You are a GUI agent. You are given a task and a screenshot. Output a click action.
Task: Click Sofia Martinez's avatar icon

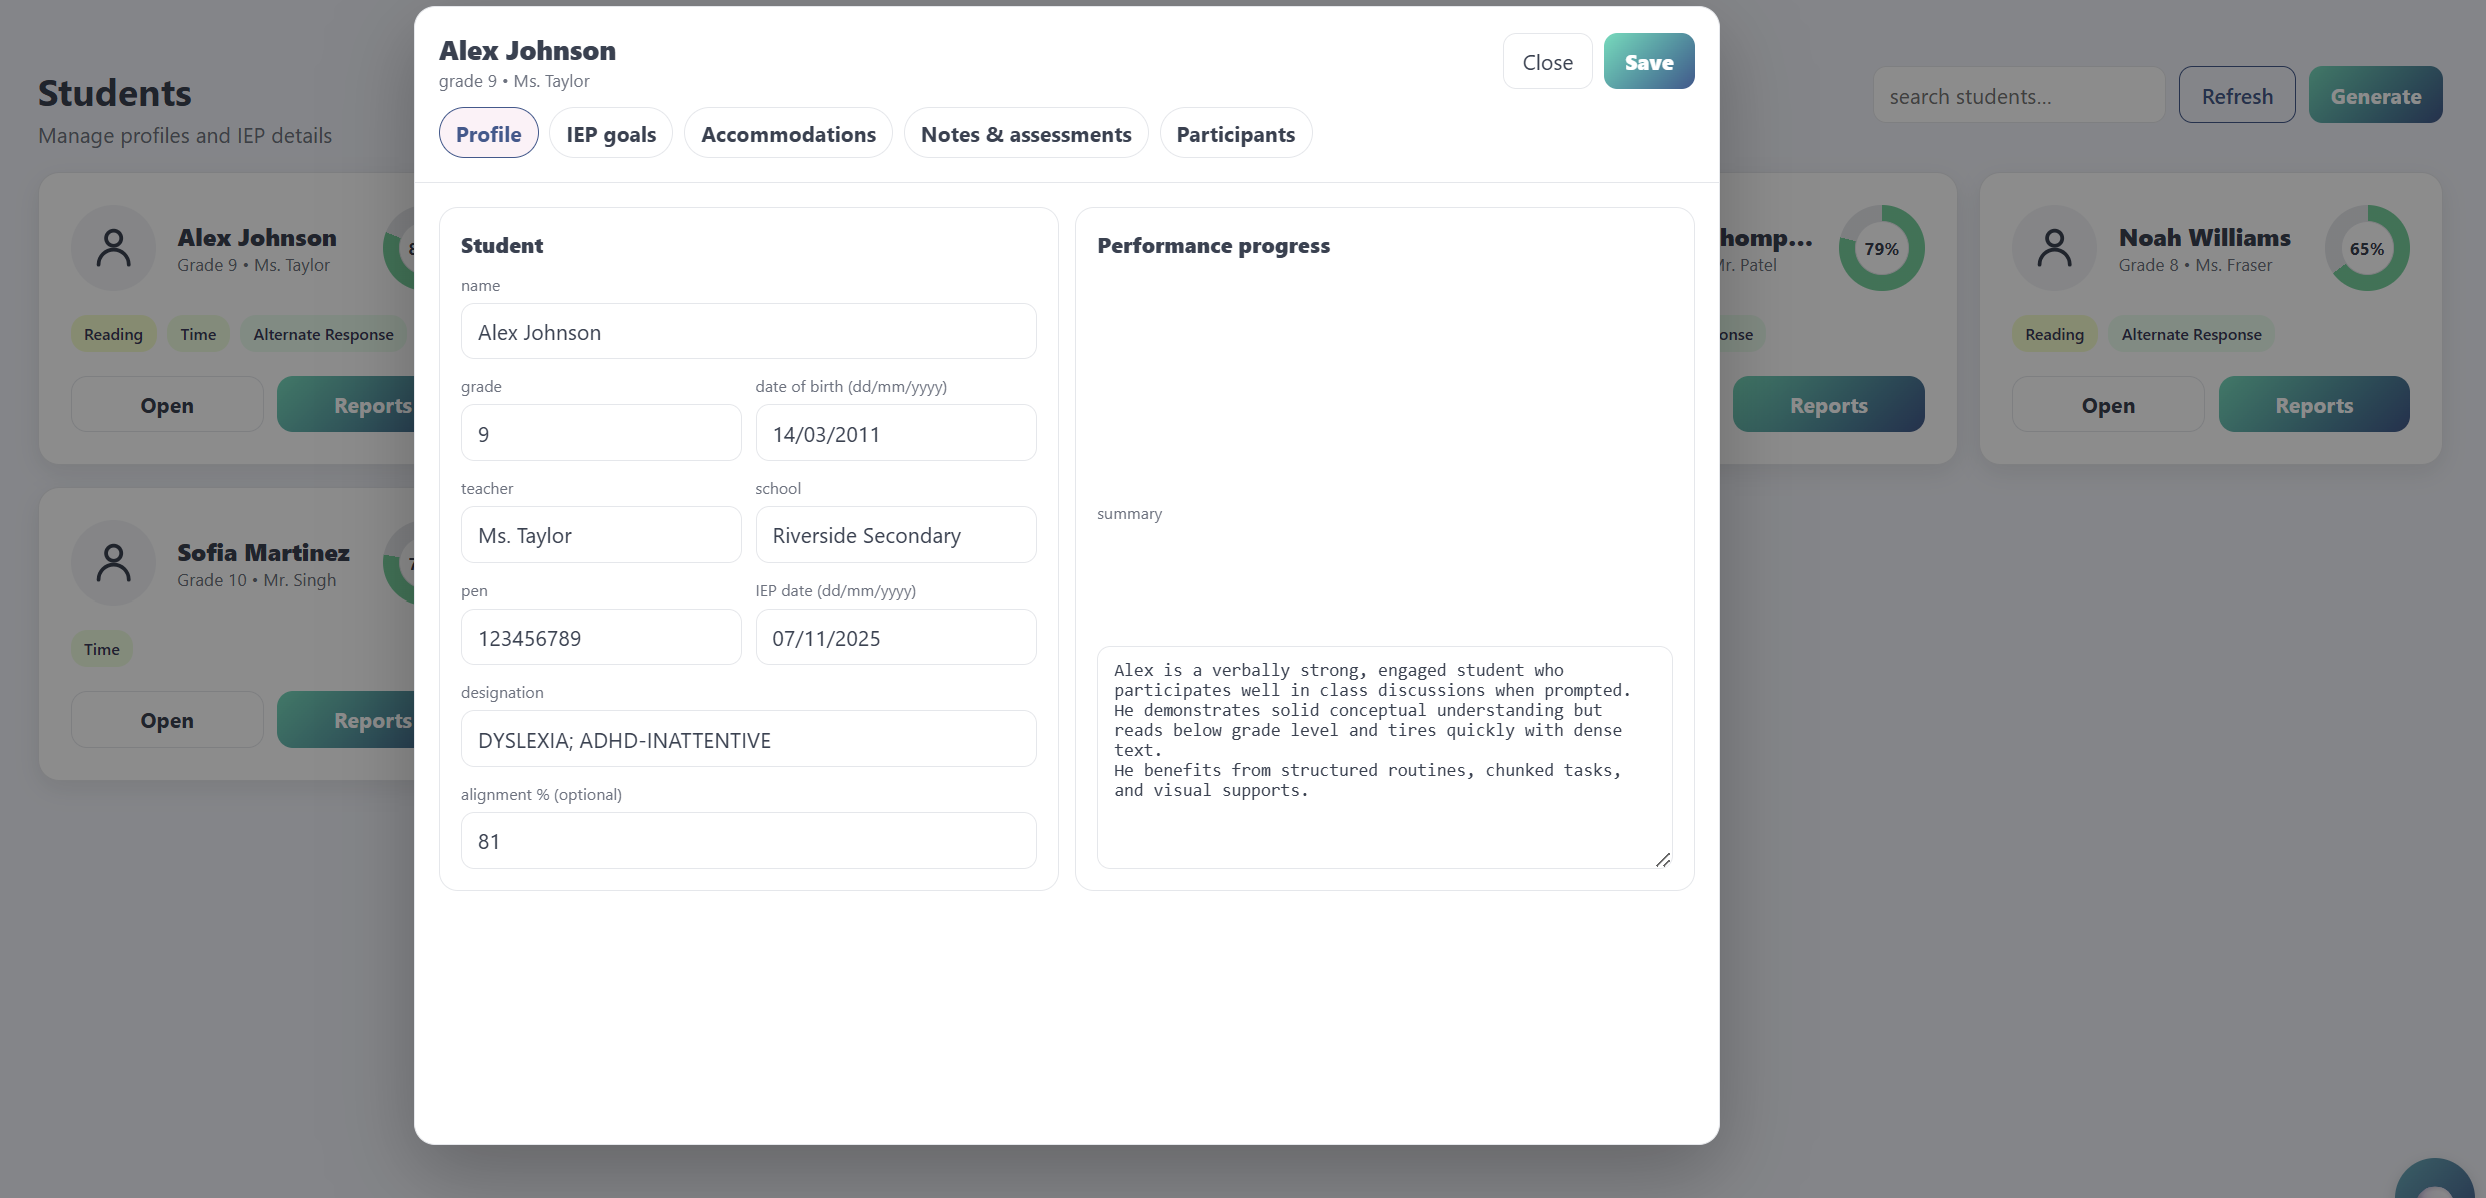pyautogui.click(x=114, y=563)
